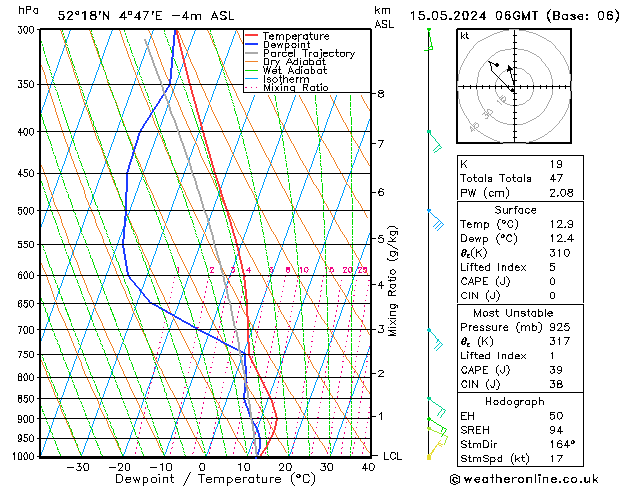Click the 500 hPa pressure label
The height and width of the screenshot is (486, 629).
coord(28,211)
